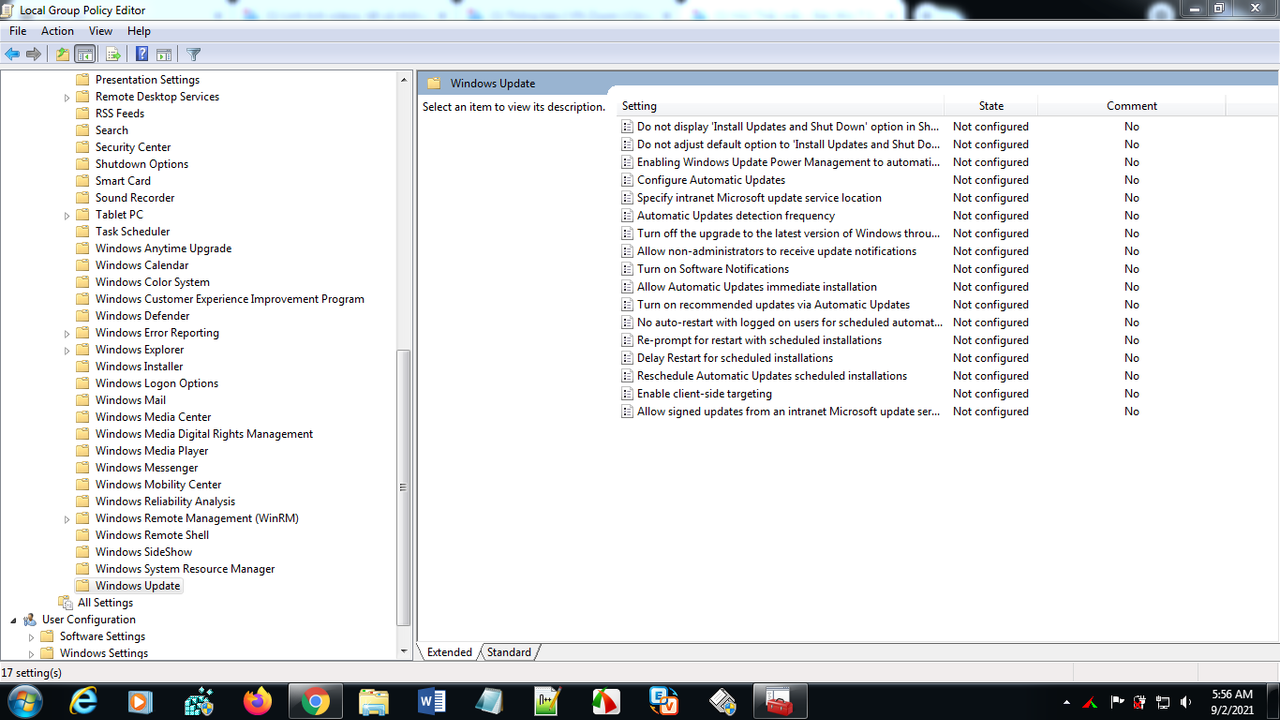
Task: Select the Windows Defender folder
Action: [142, 316]
